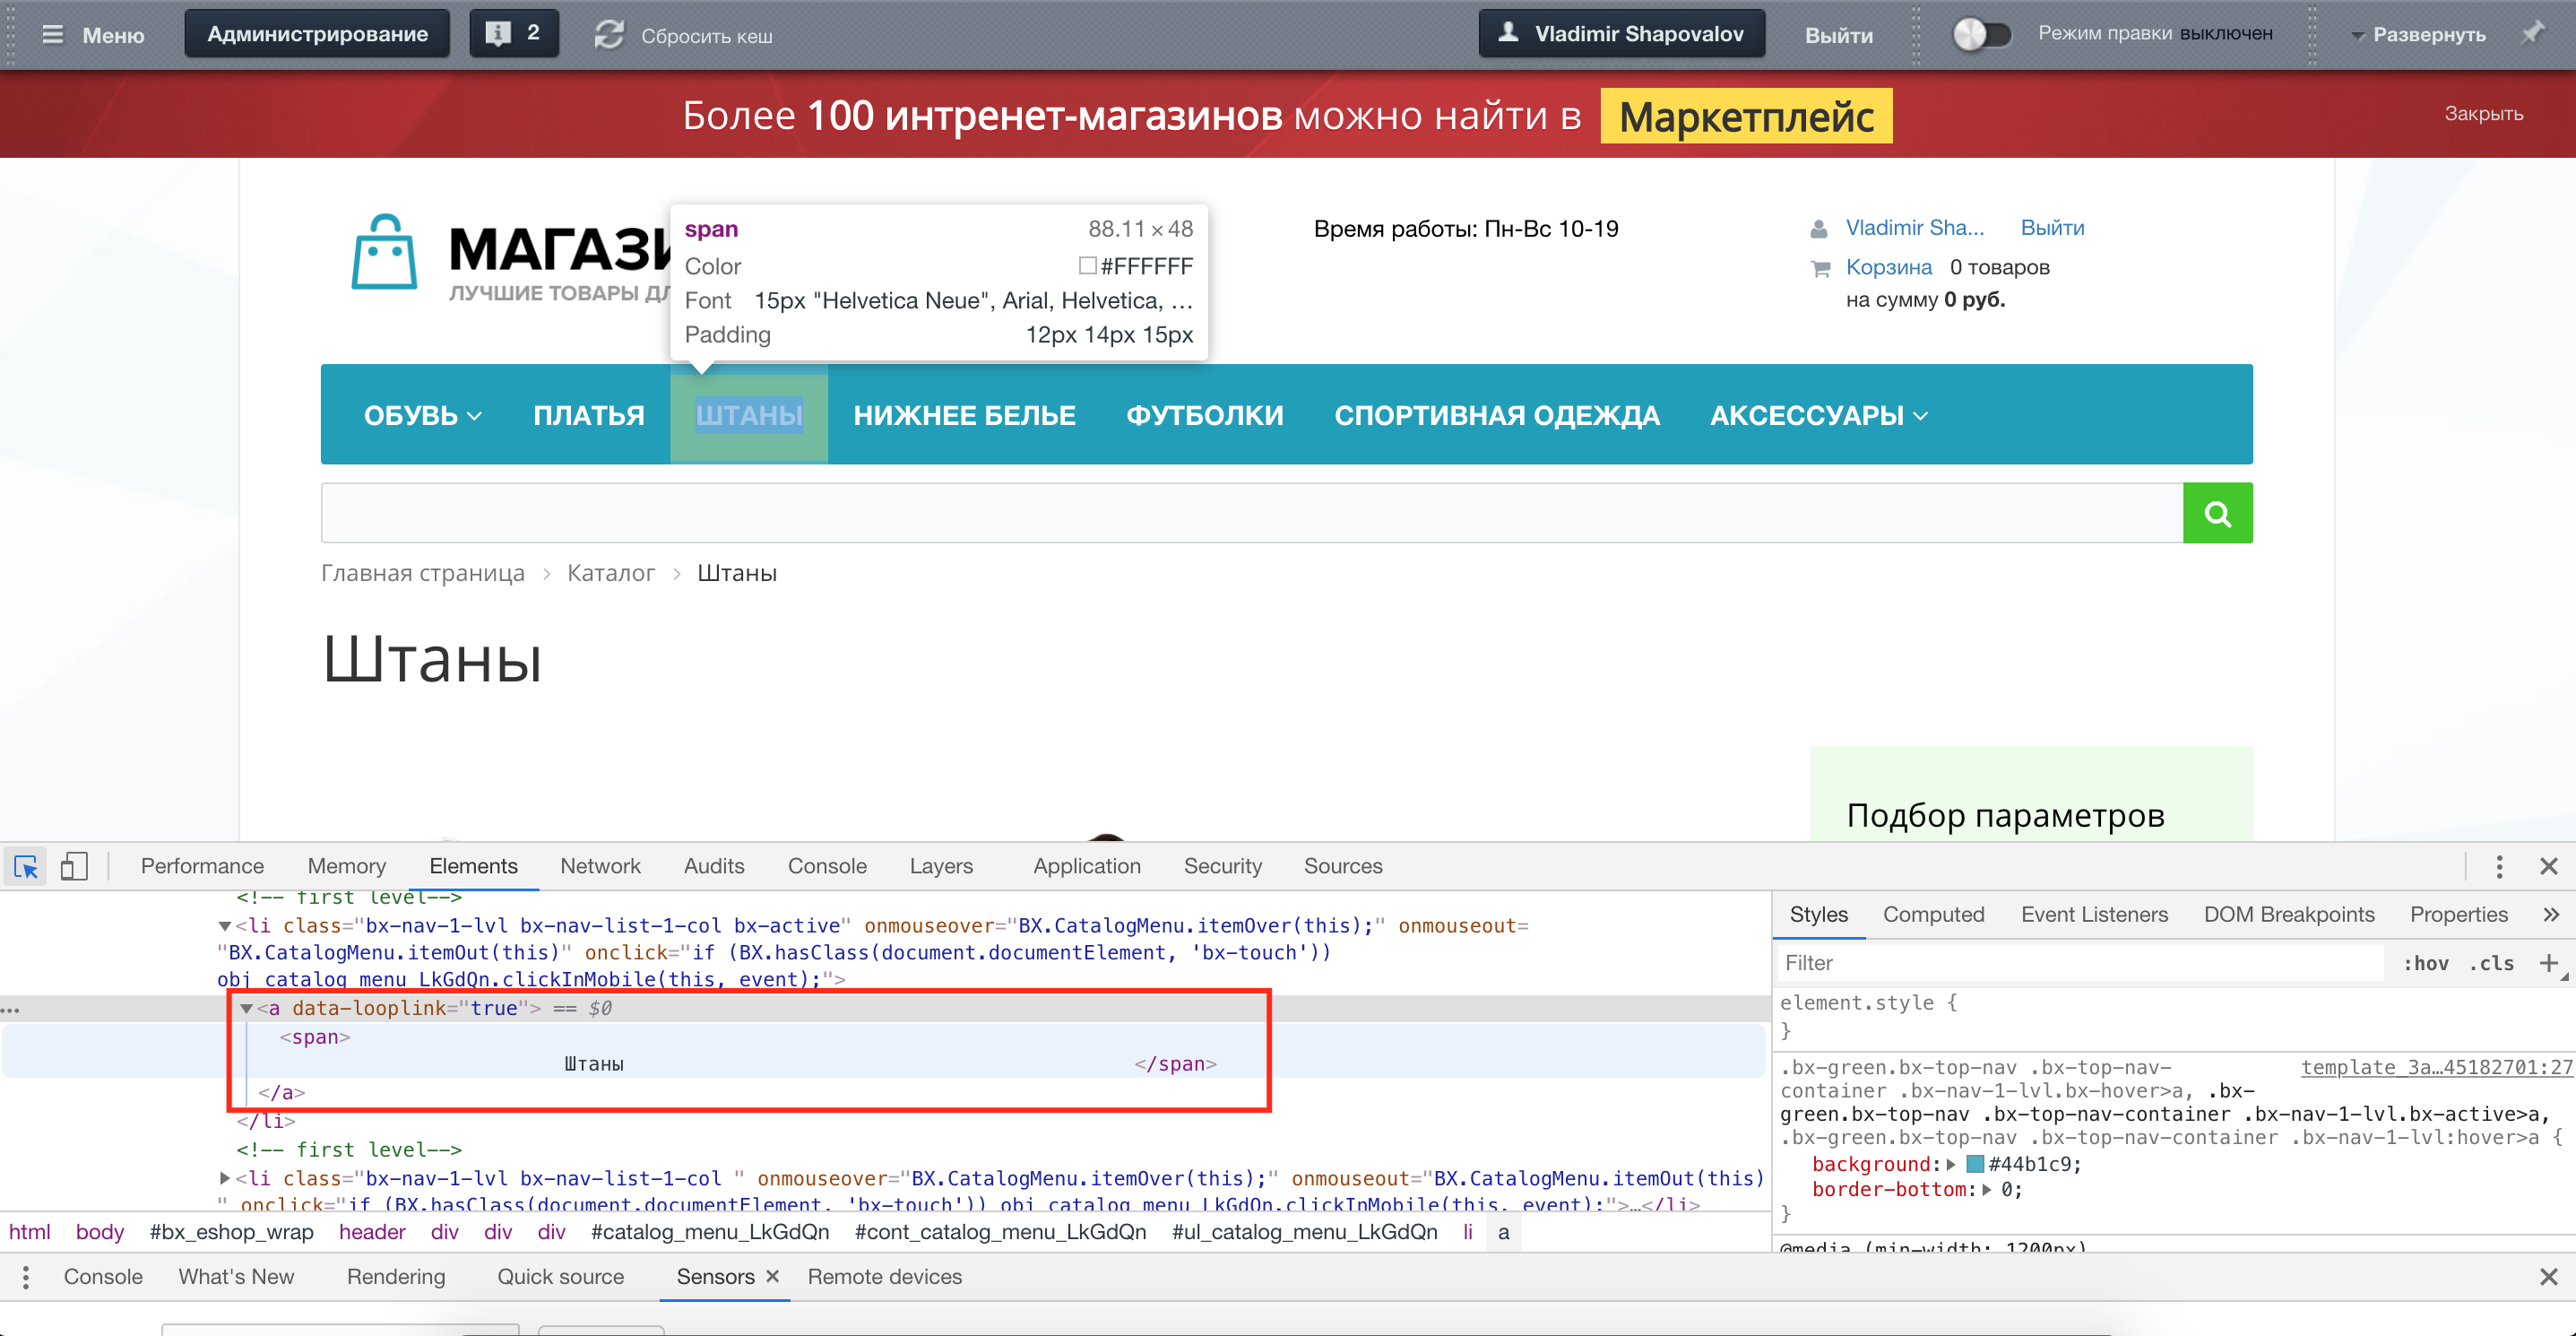The height and width of the screenshot is (1336, 2576).
Task: Open DevTools three-dot customize menu
Action: [2499, 866]
